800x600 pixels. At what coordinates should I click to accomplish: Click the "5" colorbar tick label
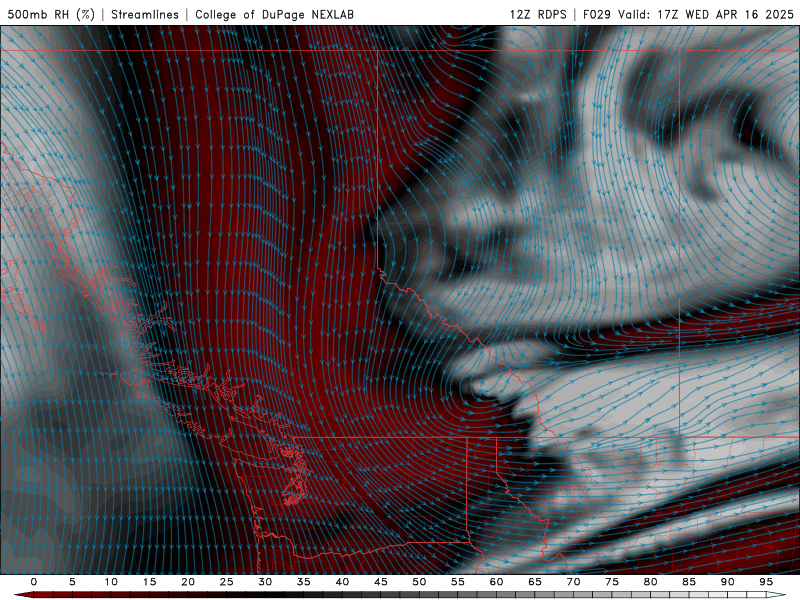(72, 582)
